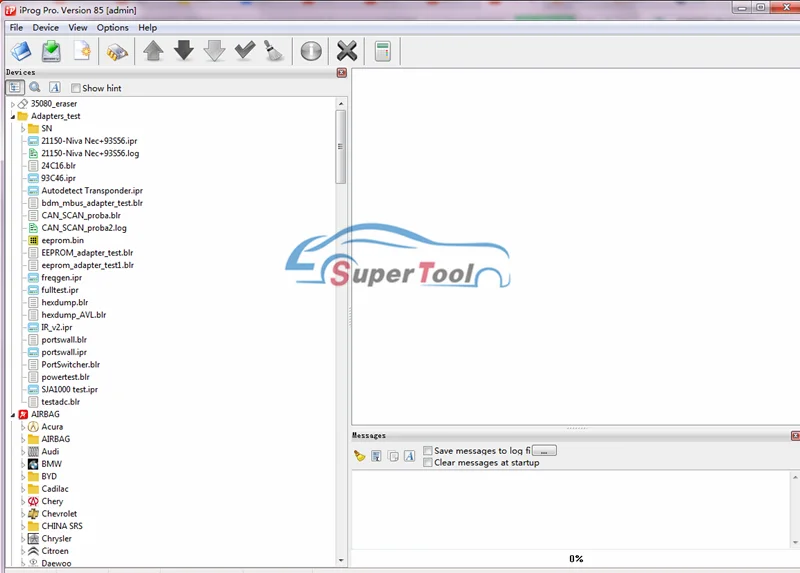Click the 0% progress bar
This screenshot has height=573, width=800.
pyautogui.click(x=576, y=559)
